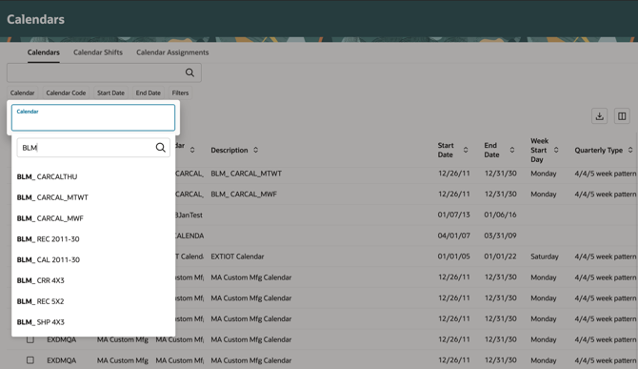
Task: Select BLM_ REC 2011-30 option
Action: (x=93, y=239)
